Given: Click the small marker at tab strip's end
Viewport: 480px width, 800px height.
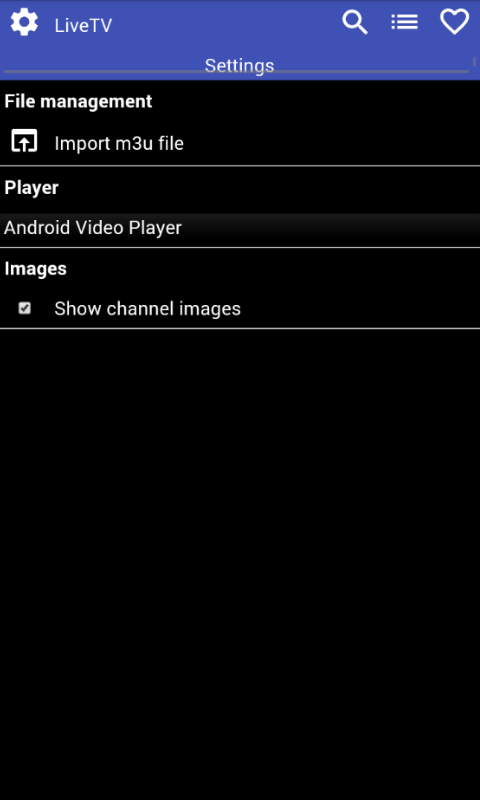Looking at the screenshot, I should 474,62.
